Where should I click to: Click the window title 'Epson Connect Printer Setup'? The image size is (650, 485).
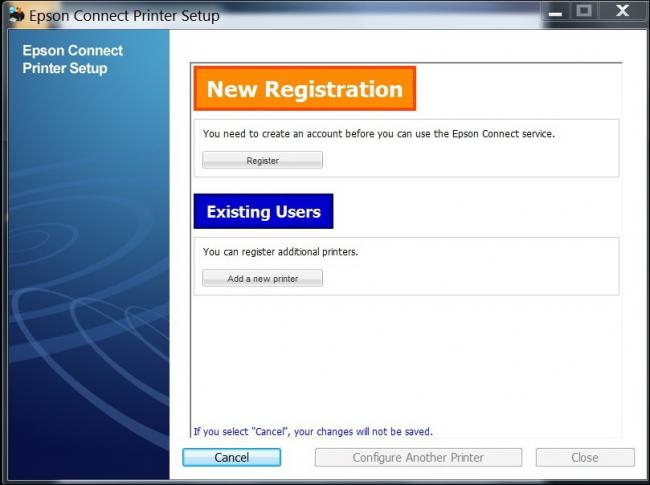click(x=124, y=16)
